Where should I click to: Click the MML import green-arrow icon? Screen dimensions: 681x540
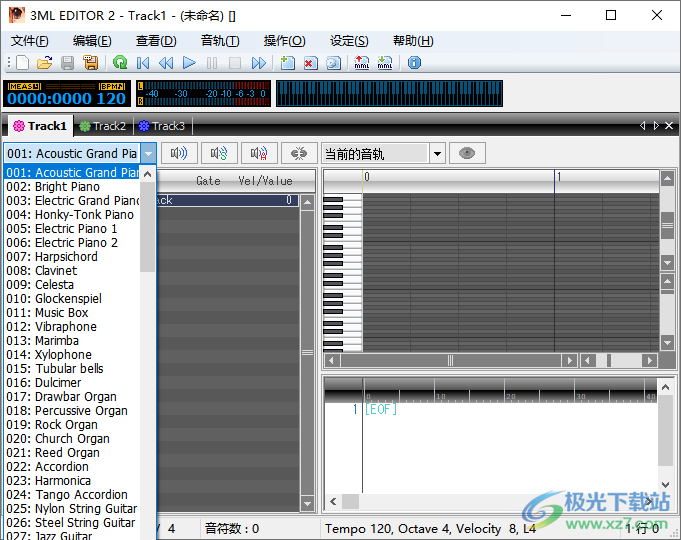(385, 63)
